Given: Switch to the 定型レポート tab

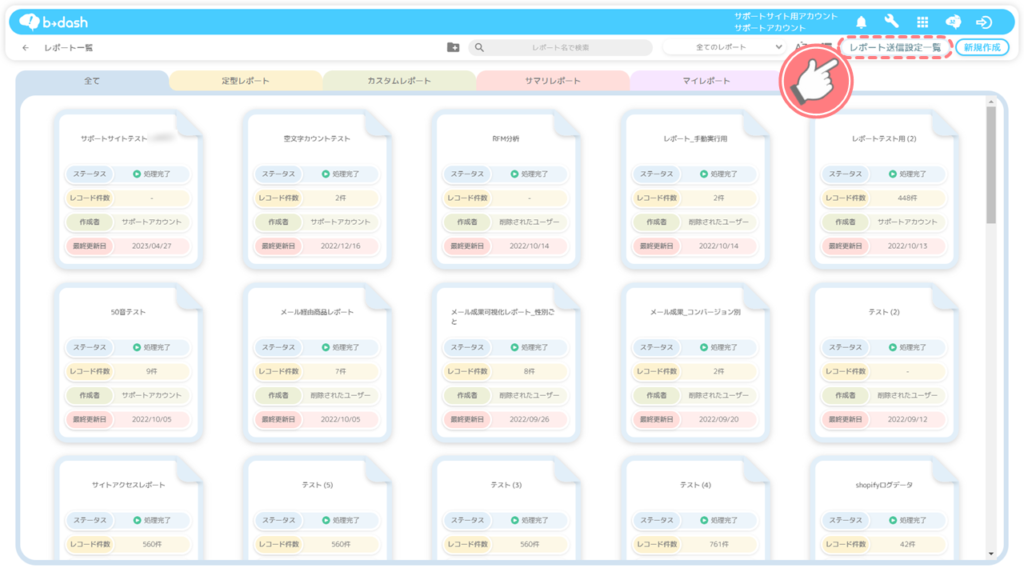Looking at the screenshot, I should pos(246,81).
